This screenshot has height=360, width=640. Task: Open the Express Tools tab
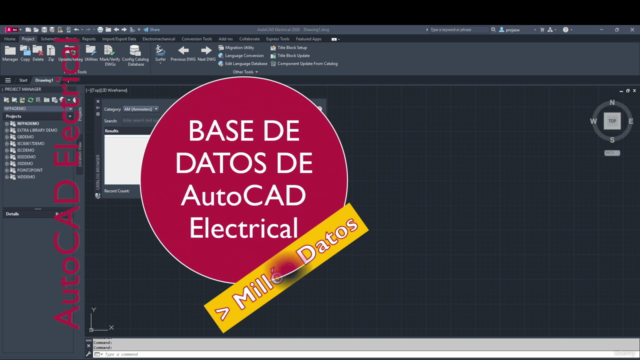(x=278, y=39)
